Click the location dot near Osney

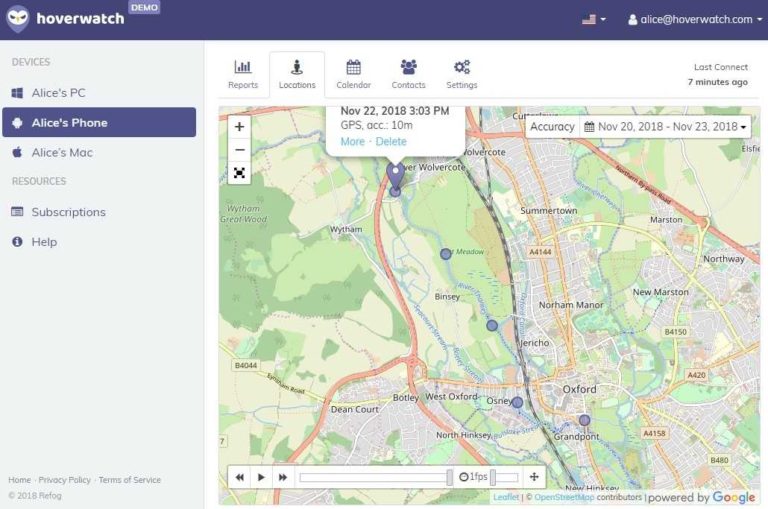click(517, 403)
